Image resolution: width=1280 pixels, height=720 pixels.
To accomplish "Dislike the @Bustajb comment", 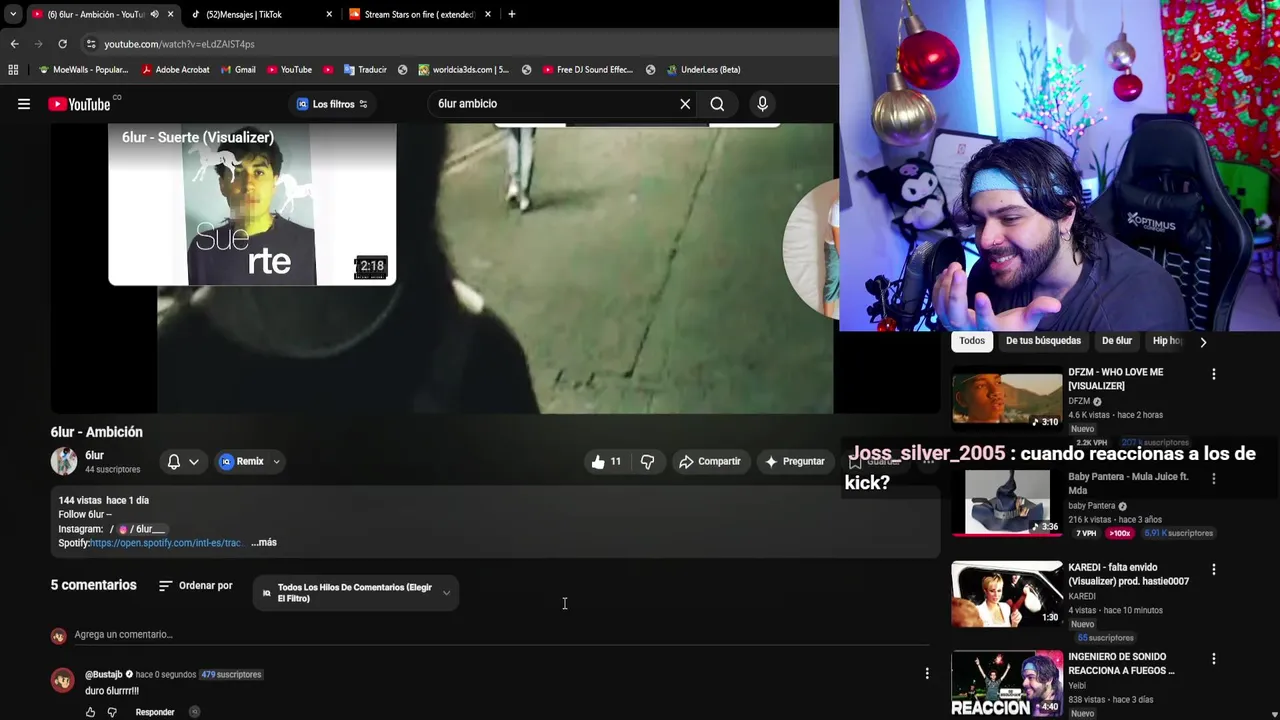I will 112,712.
